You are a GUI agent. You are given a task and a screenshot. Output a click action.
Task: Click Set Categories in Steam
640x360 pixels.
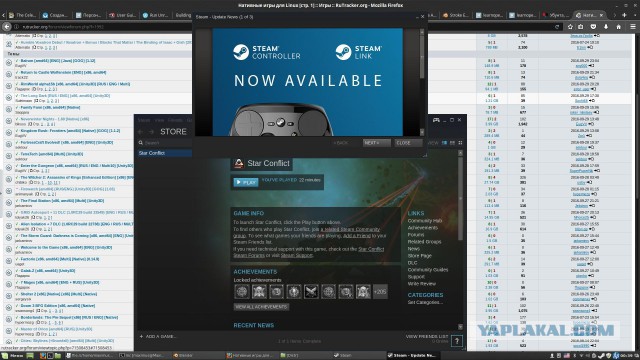(425, 302)
